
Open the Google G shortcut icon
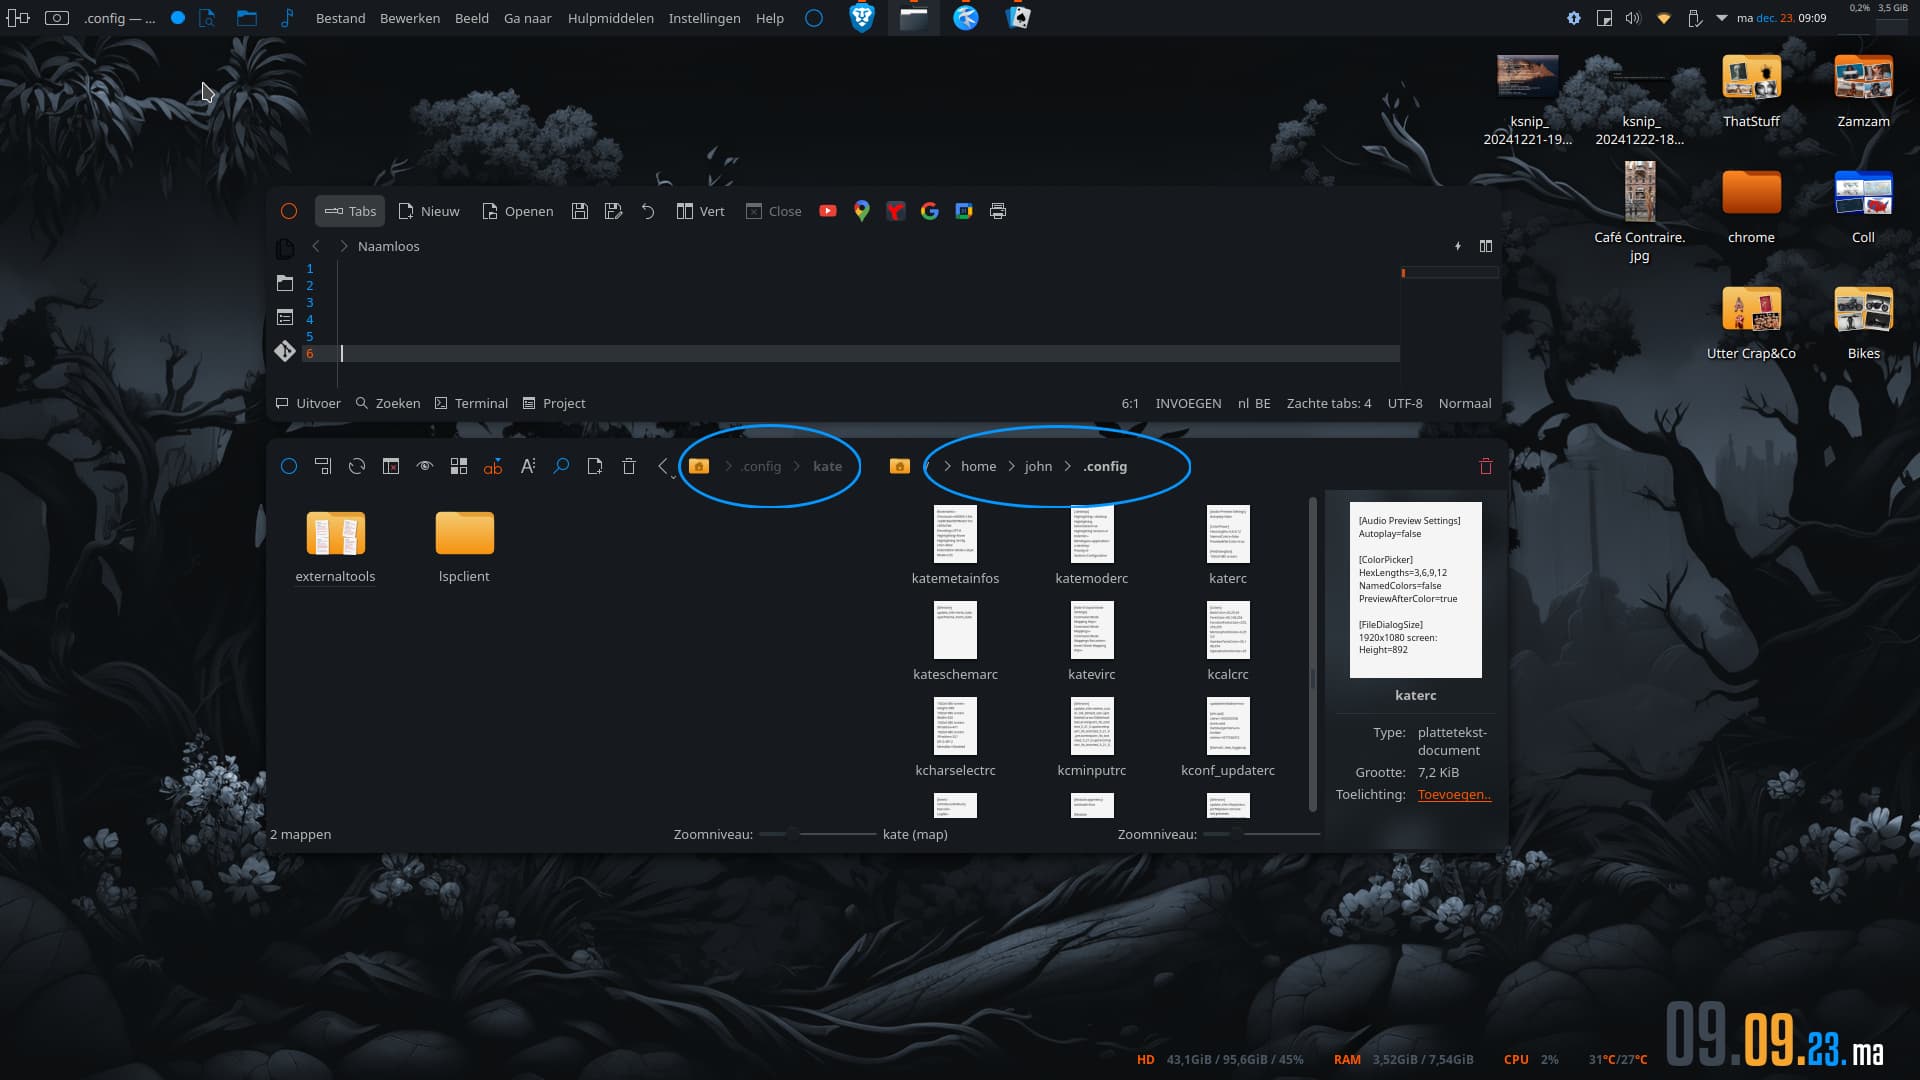930,211
